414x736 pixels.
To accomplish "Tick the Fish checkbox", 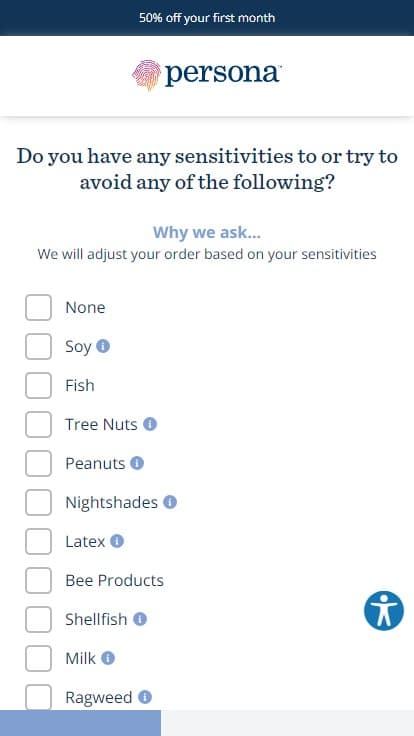I will (x=38, y=385).
